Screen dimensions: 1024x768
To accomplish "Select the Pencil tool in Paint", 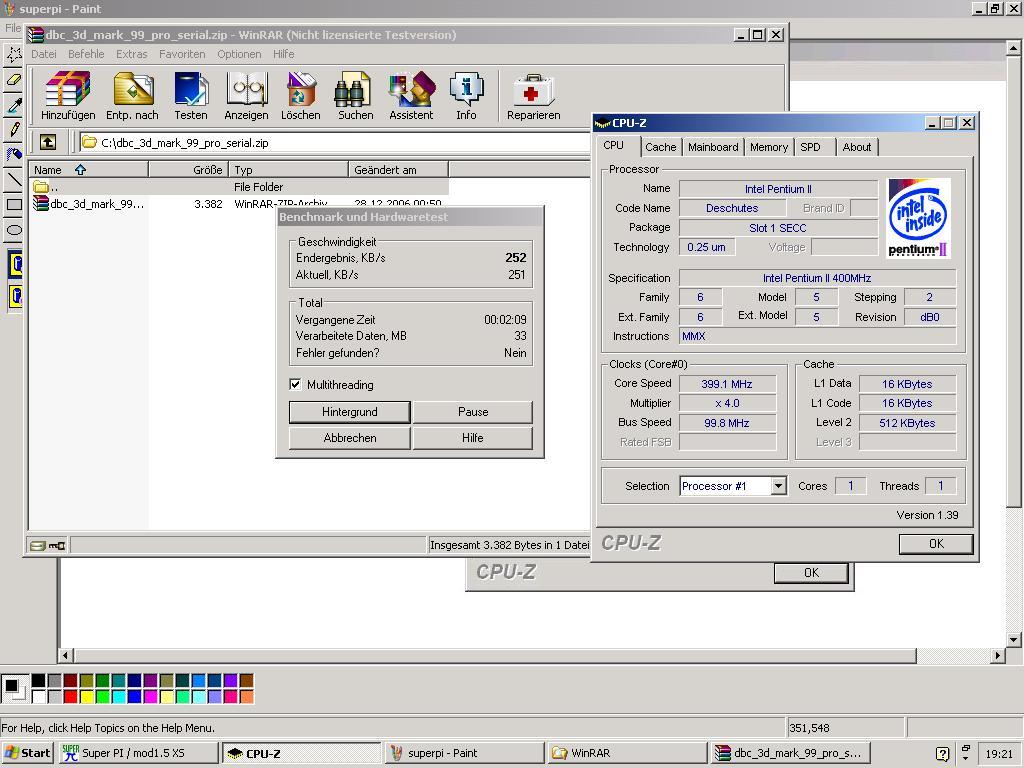I will click(14, 129).
